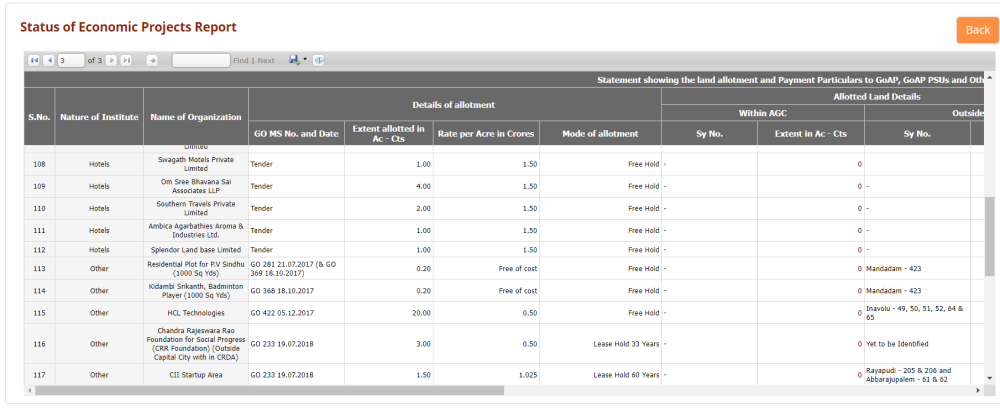The height and width of the screenshot is (415, 1000).
Task: Click the 1.025 rate value
Action: coord(487,375)
